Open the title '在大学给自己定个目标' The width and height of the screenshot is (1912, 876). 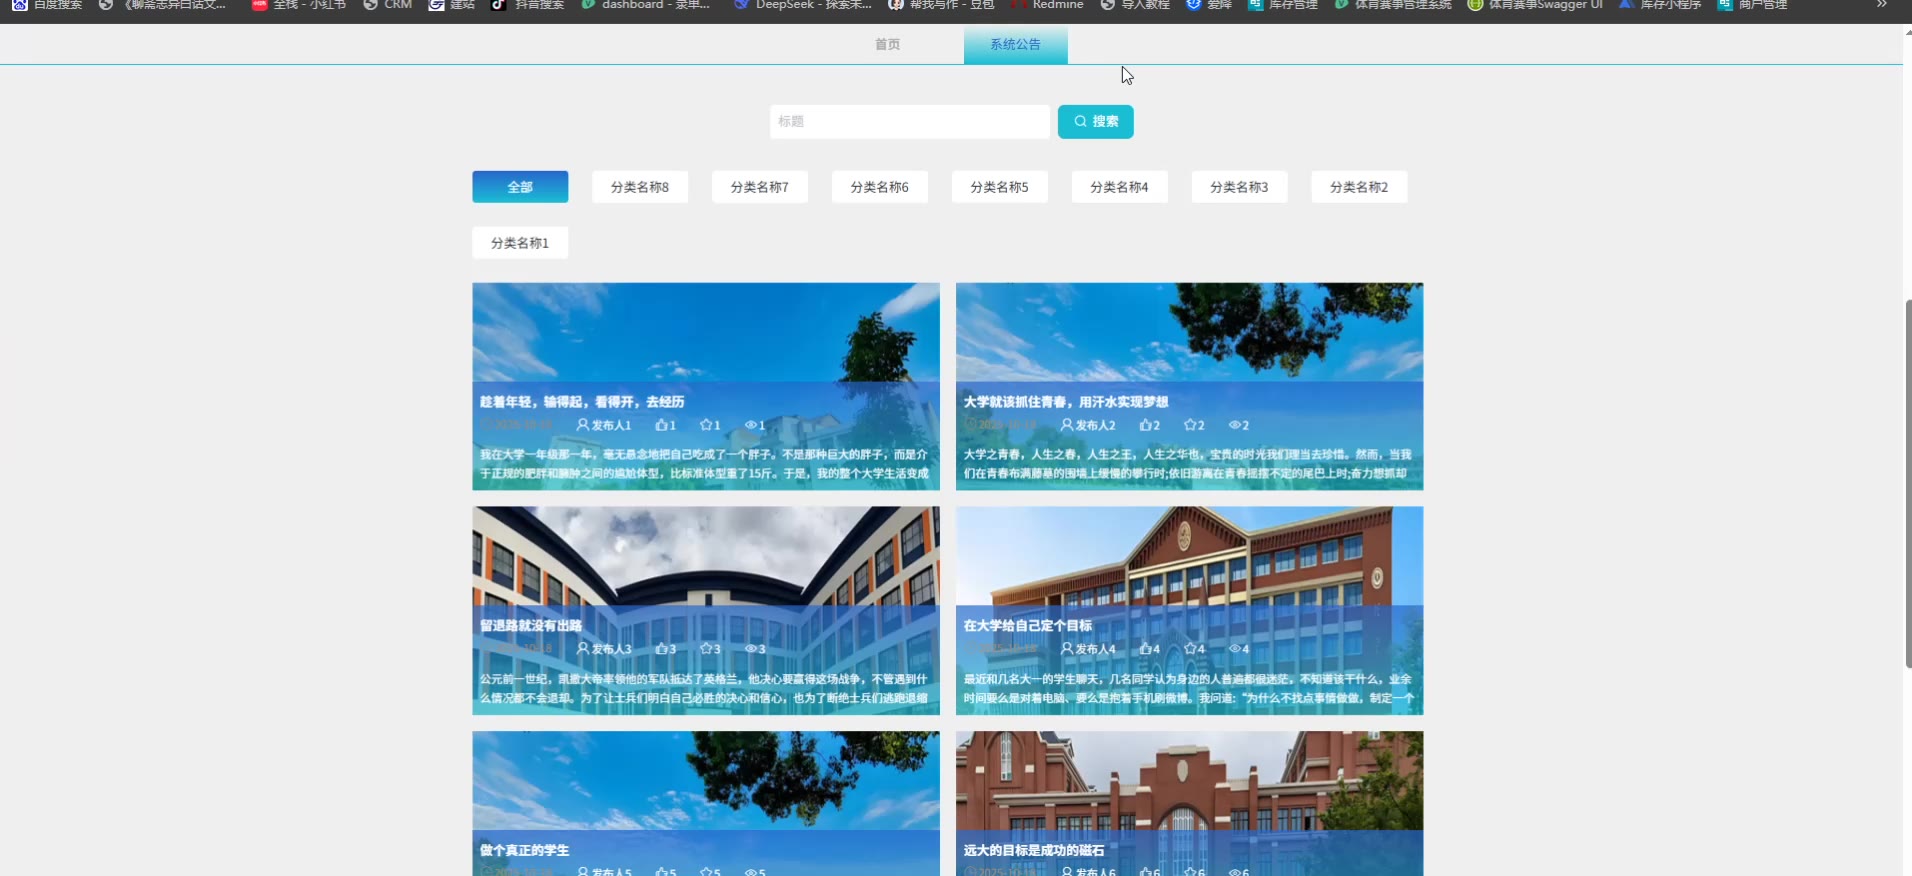[x=1028, y=626]
